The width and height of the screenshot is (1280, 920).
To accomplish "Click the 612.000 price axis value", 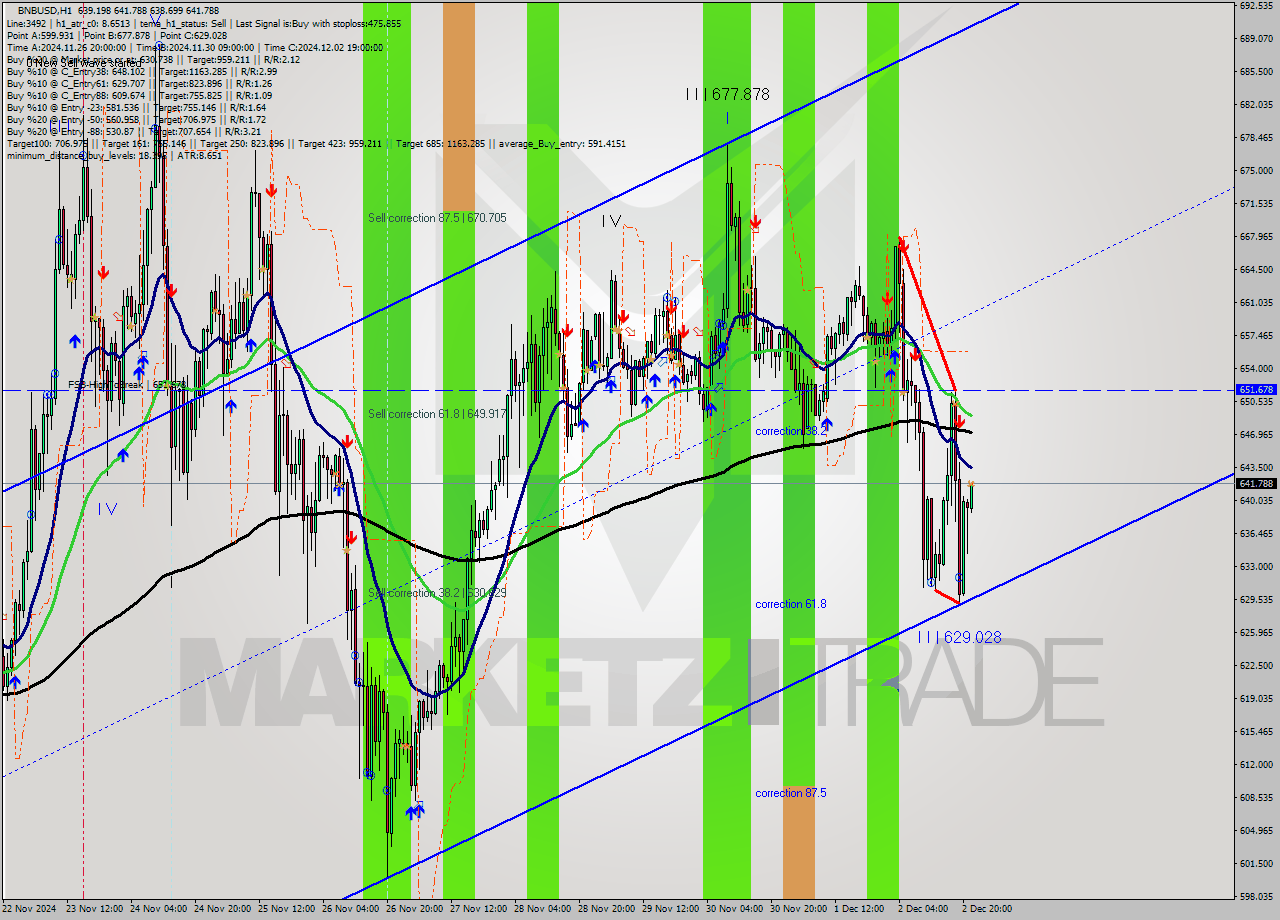I will tap(1256, 764).
